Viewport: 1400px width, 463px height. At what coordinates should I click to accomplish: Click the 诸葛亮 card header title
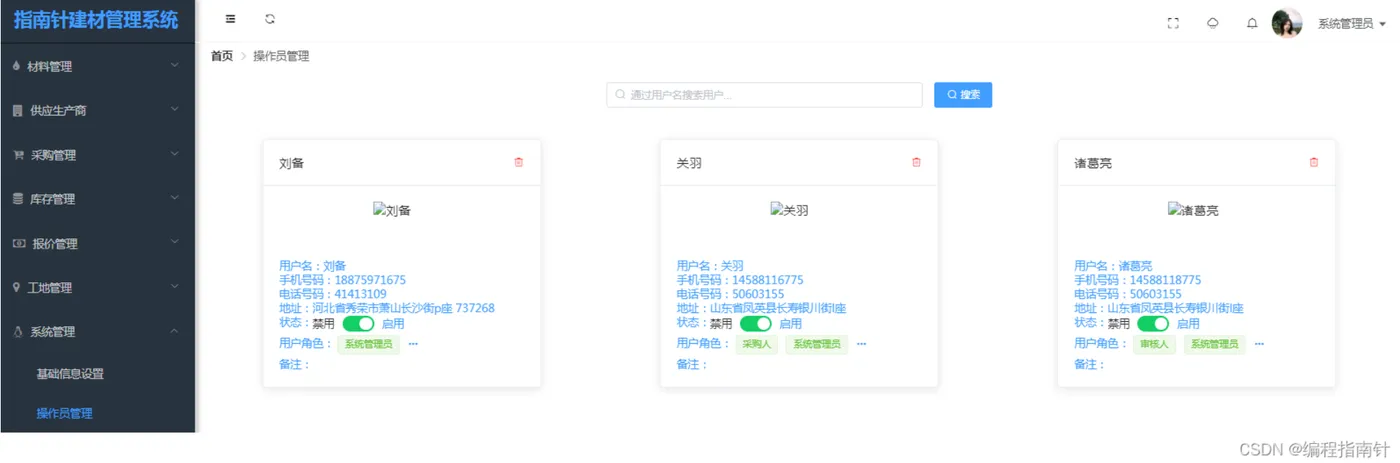pyautogui.click(x=1093, y=163)
